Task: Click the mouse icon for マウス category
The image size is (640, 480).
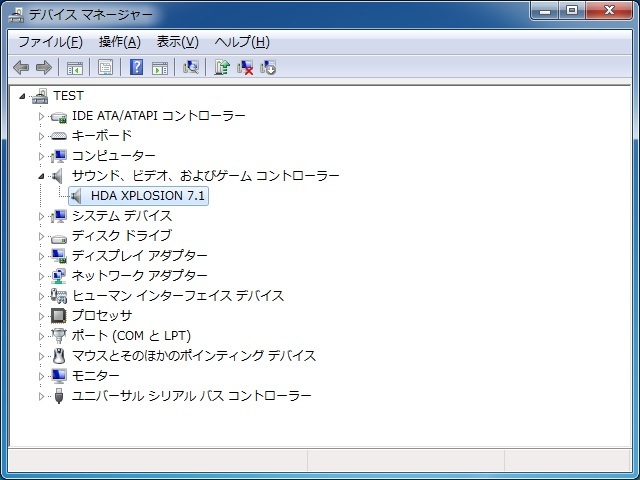Action: 59,356
